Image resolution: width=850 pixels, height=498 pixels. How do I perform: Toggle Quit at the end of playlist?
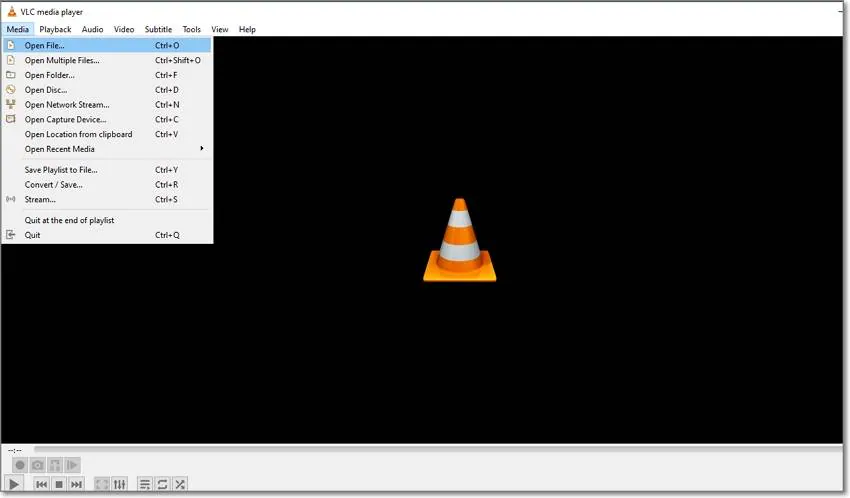click(107, 220)
